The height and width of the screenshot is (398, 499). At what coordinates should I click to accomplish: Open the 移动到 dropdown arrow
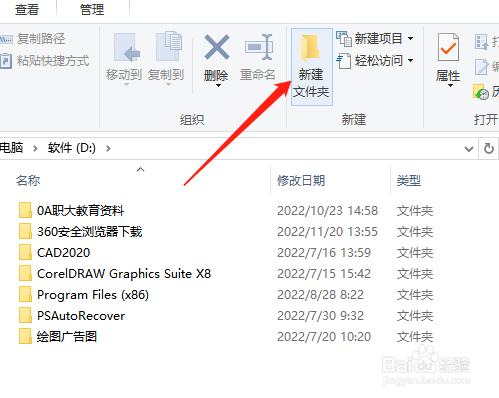pos(126,85)
